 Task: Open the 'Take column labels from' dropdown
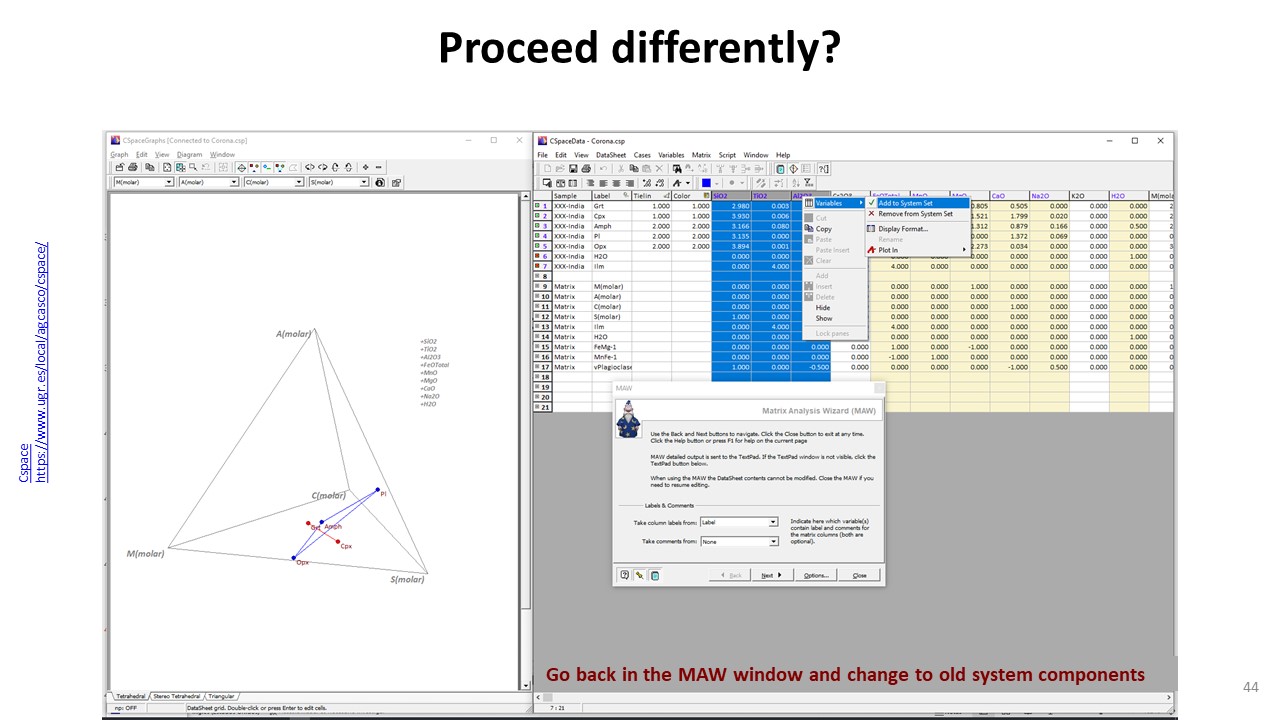click(x=773, y=522)
